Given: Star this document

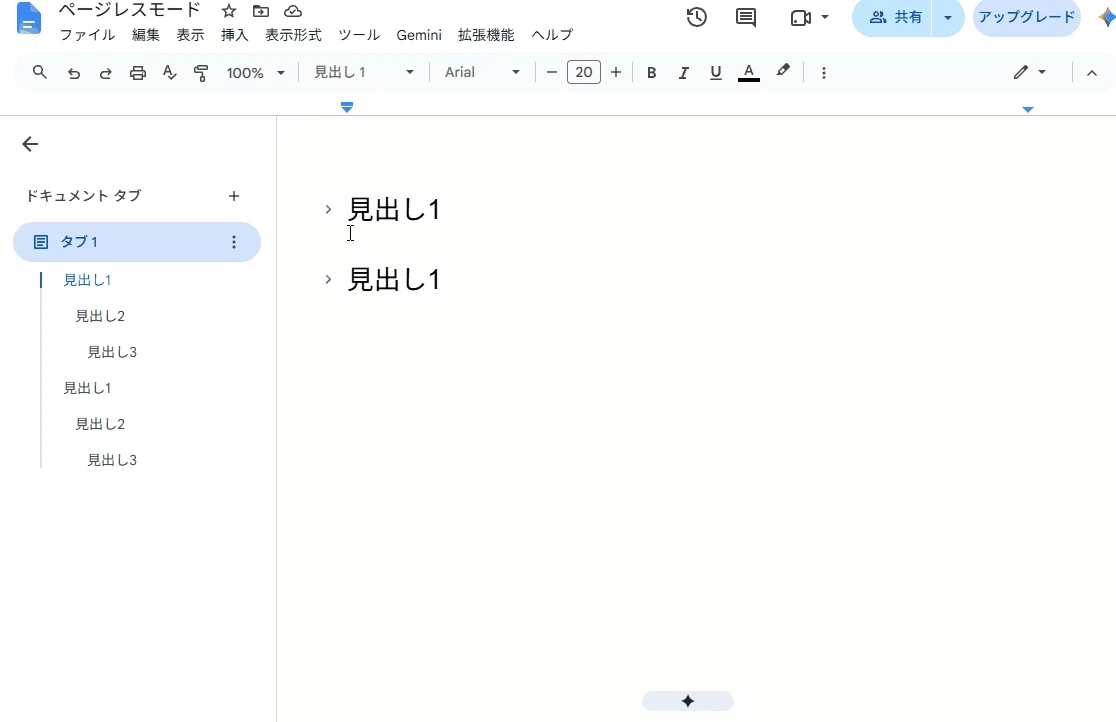Looking at the screenshot, I should pyautogui.click(x=228, y=11).
